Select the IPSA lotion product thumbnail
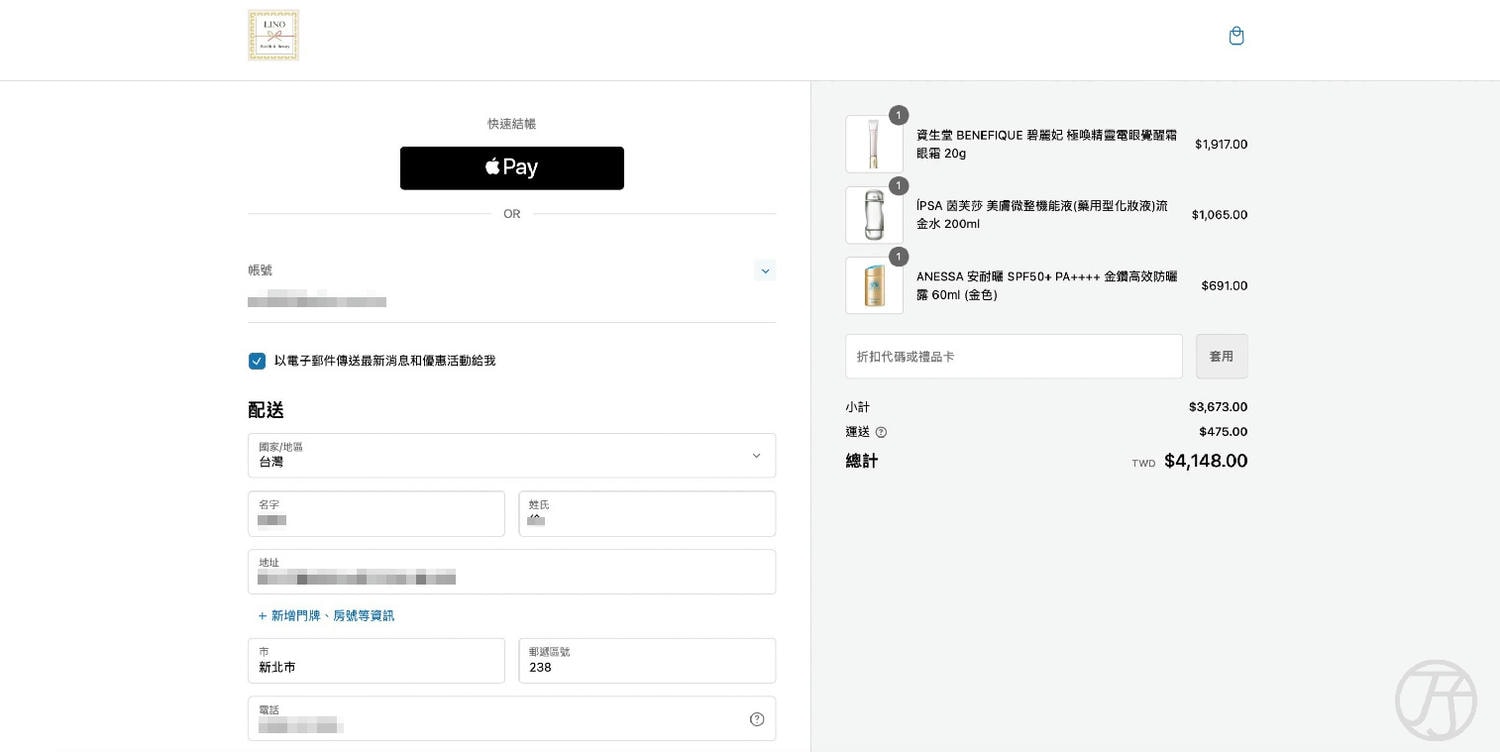This screenshot has width=1500, height=752. pos(874,215)
